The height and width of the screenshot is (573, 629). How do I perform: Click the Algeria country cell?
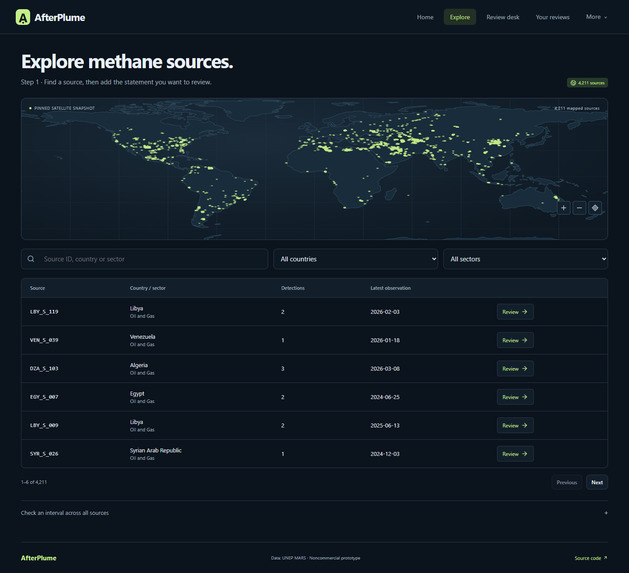click(139, 365)
